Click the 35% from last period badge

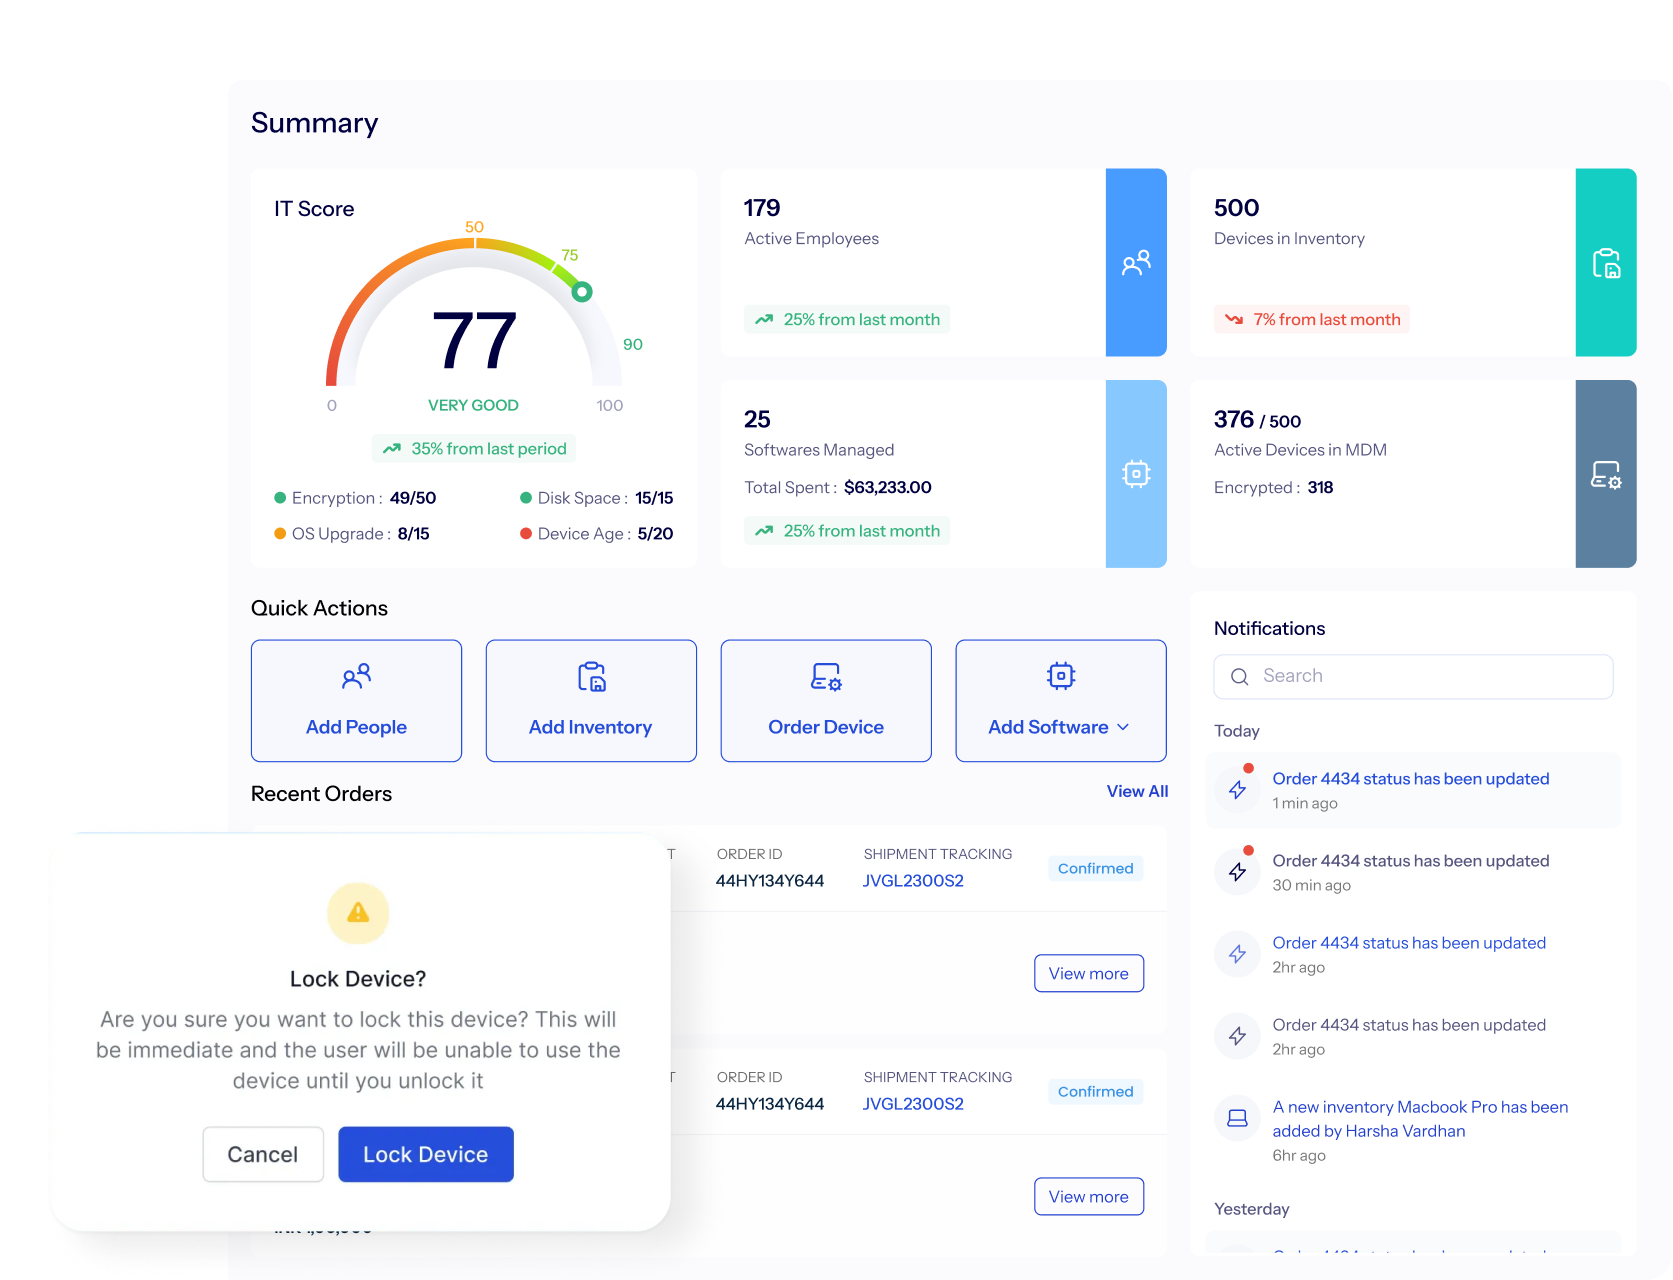point(474,449)
